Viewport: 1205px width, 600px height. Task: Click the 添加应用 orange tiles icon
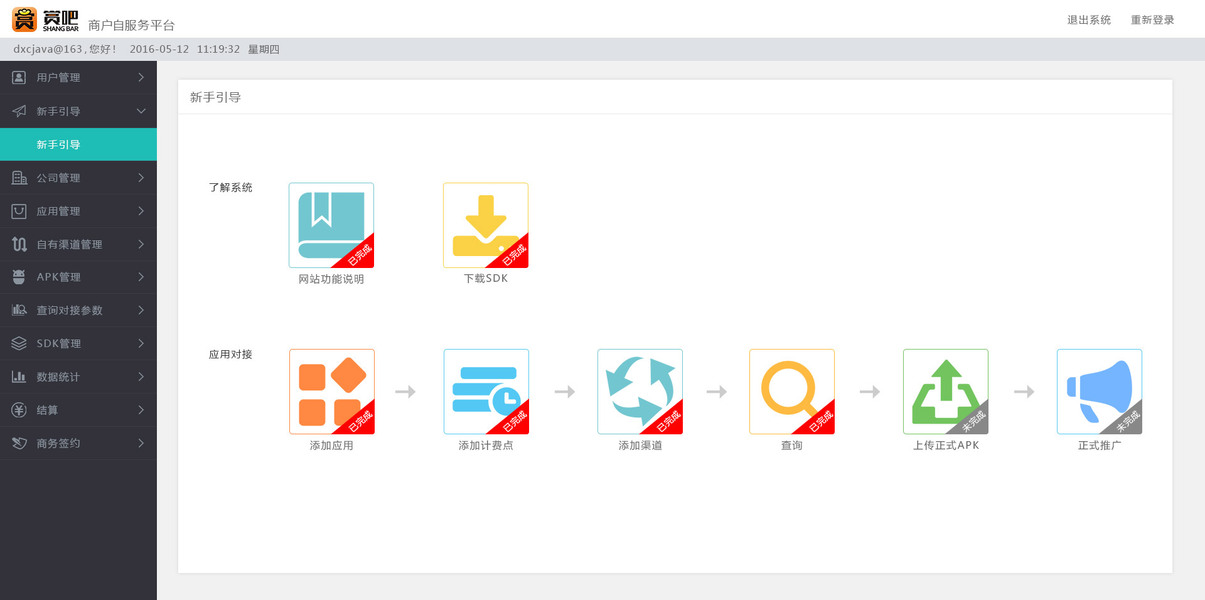pyautogui.click(x=331, y=391)
